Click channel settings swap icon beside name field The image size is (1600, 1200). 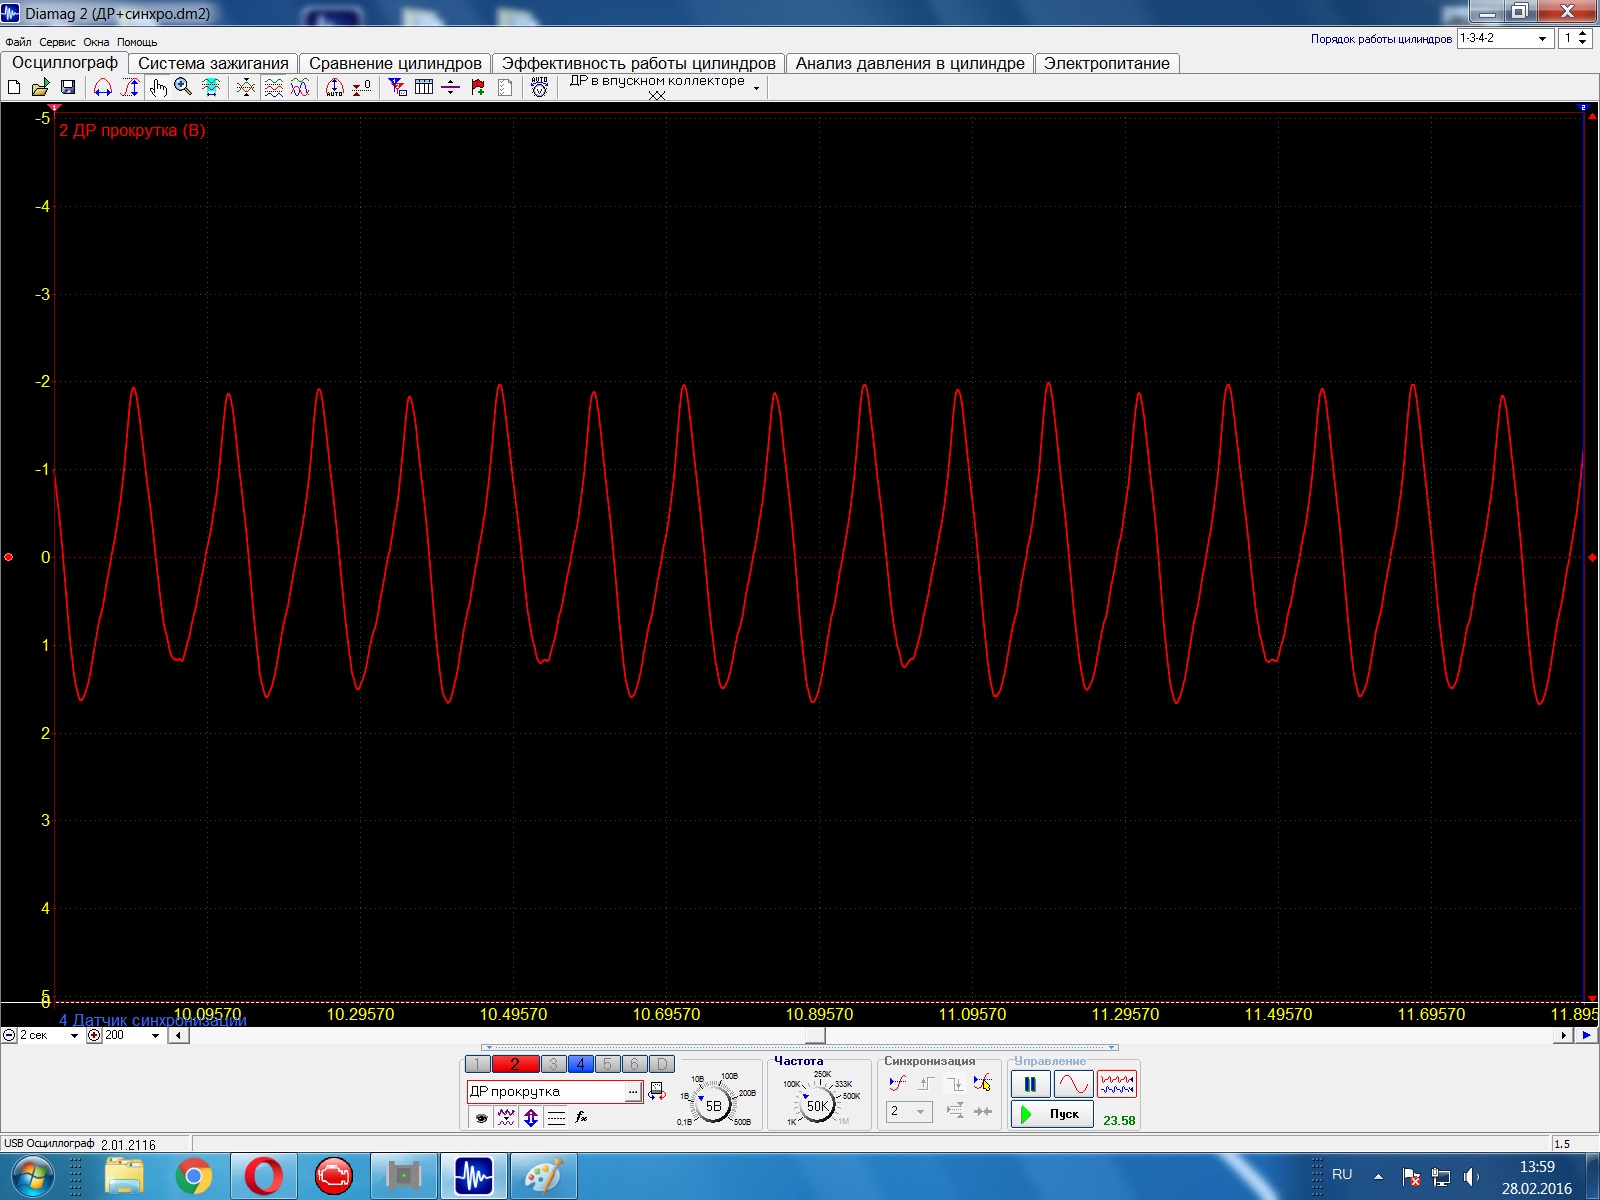pyautogui.click(x=657, y=1091)
